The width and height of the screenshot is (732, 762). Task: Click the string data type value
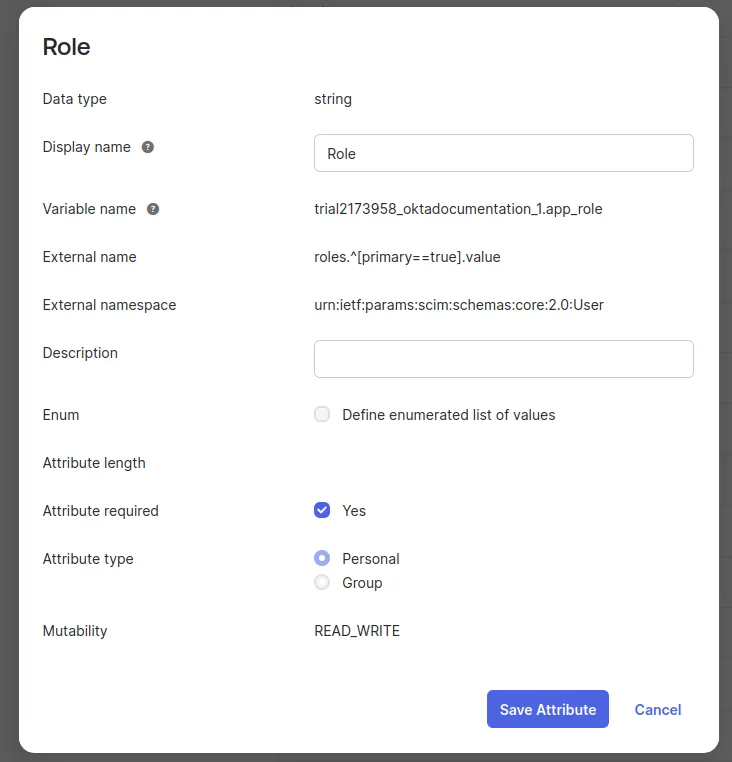click(333, 99)
